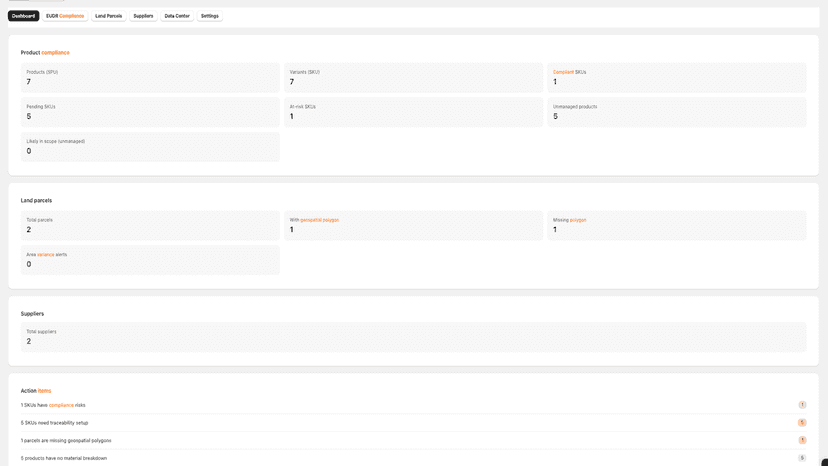Screen dimensions: 828x466
Task: Click the count badge for traceability setup row
Action: [802, 422]
